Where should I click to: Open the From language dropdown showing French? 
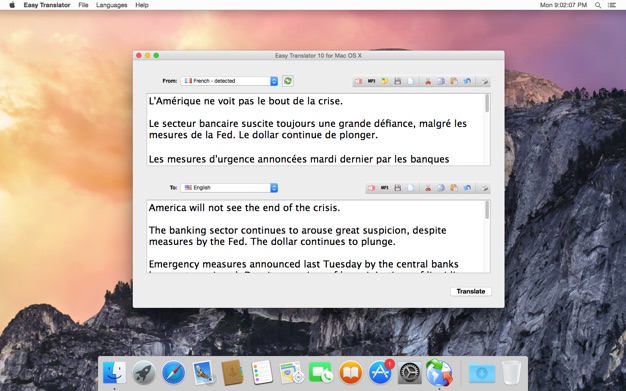229,81
